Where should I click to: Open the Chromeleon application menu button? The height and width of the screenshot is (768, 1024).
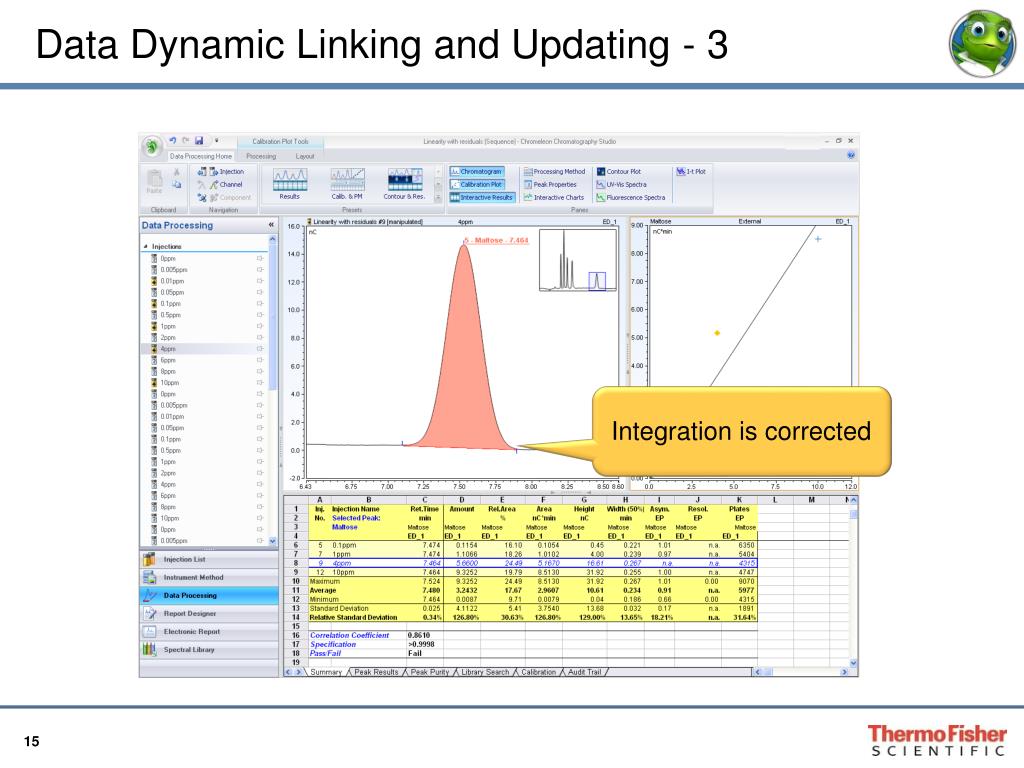(x=152, y=146)
